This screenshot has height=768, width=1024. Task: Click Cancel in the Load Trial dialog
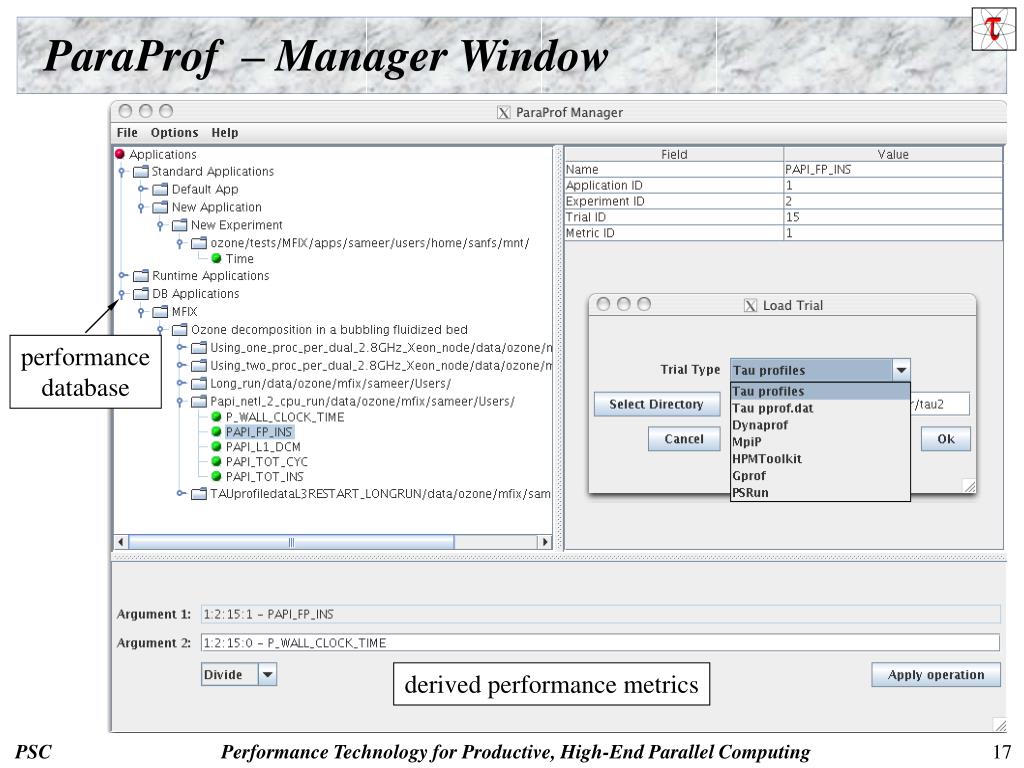[684, 439]
